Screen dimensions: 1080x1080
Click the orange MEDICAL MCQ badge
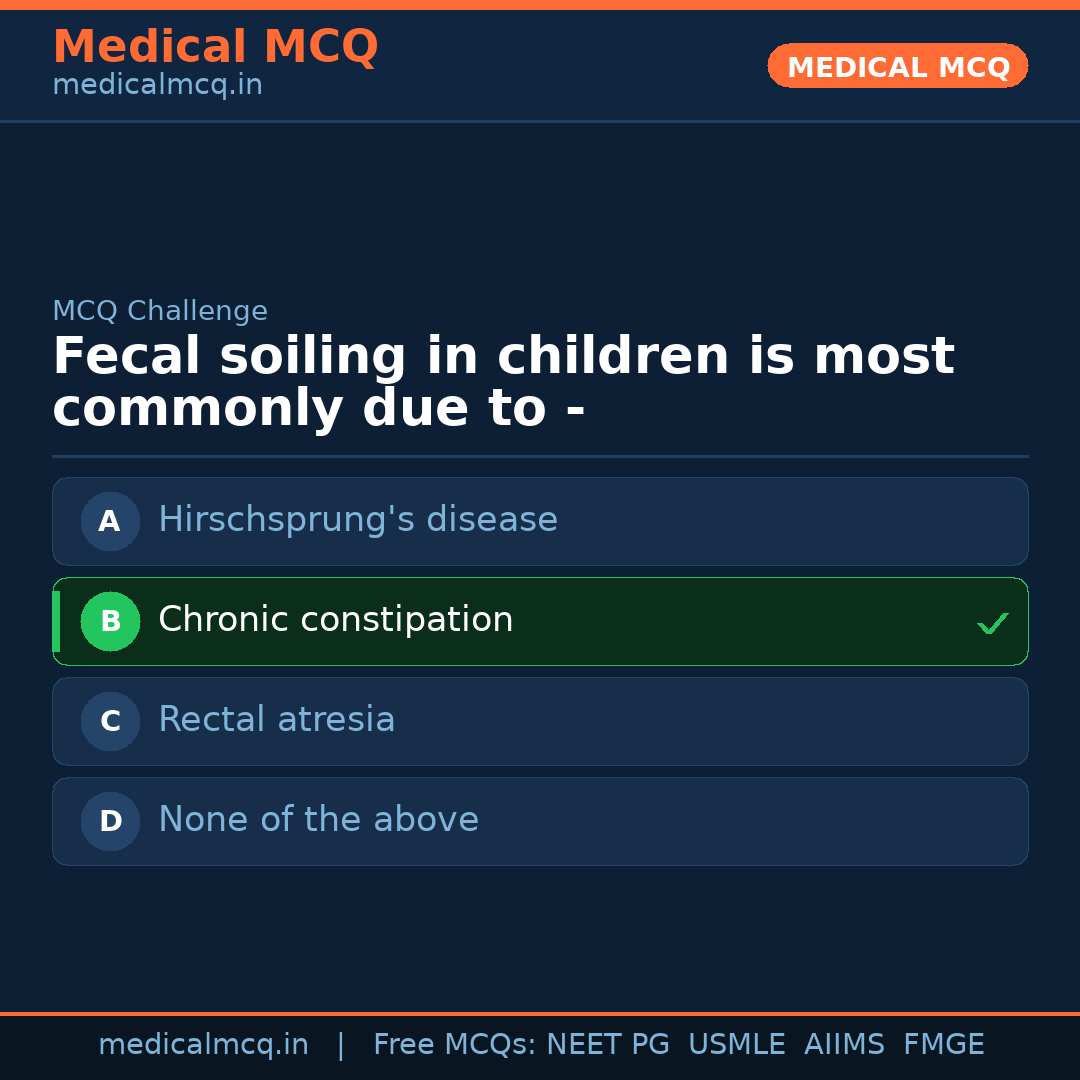point(897,67)
